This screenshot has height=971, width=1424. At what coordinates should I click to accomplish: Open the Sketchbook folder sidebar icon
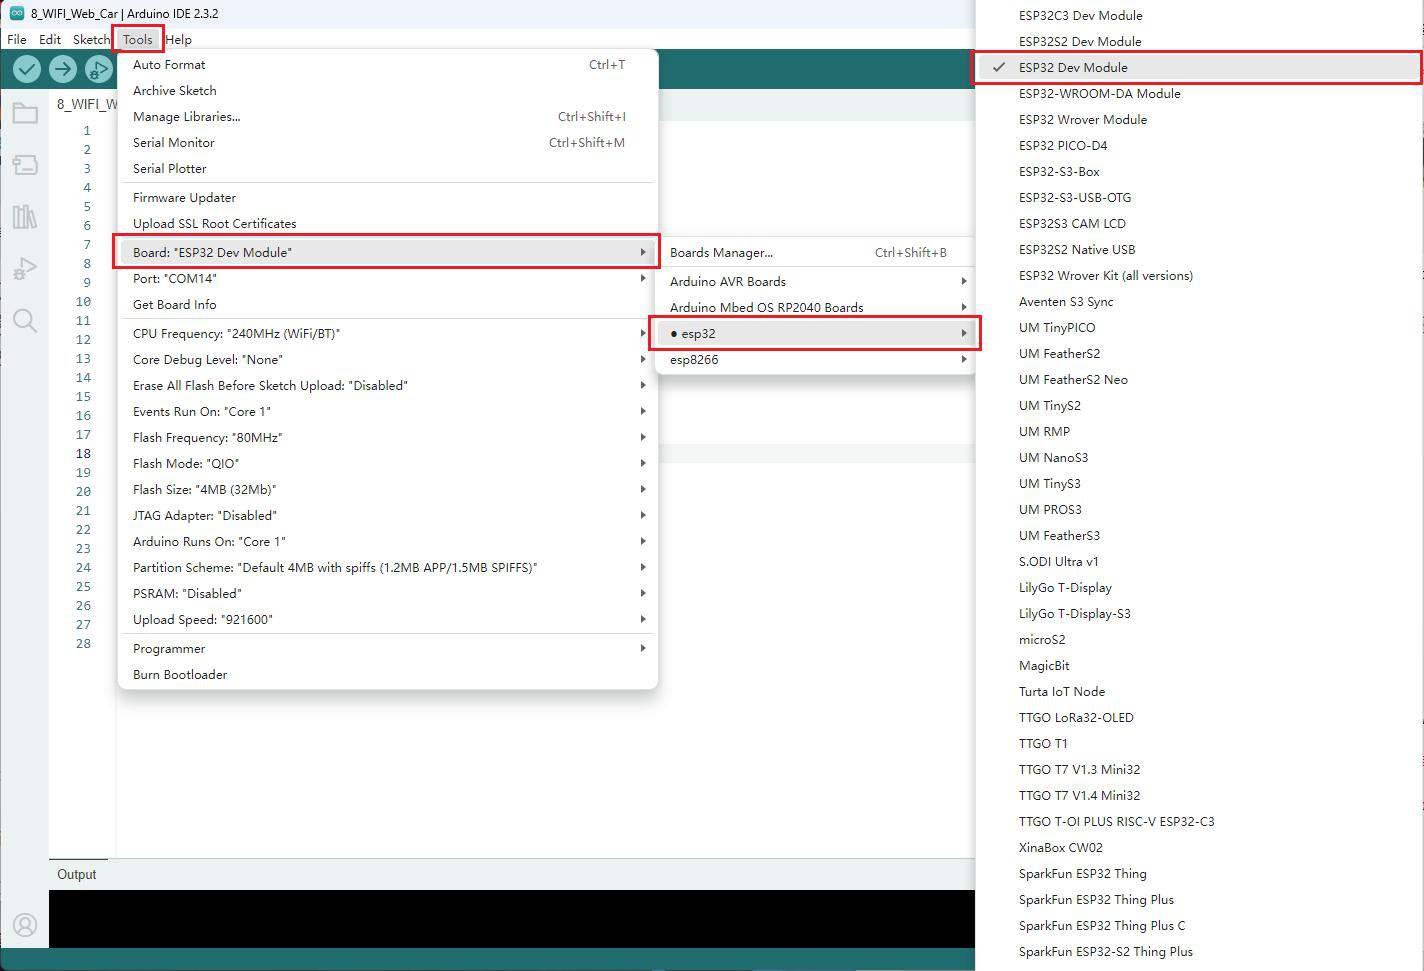(x=25, y=113)
